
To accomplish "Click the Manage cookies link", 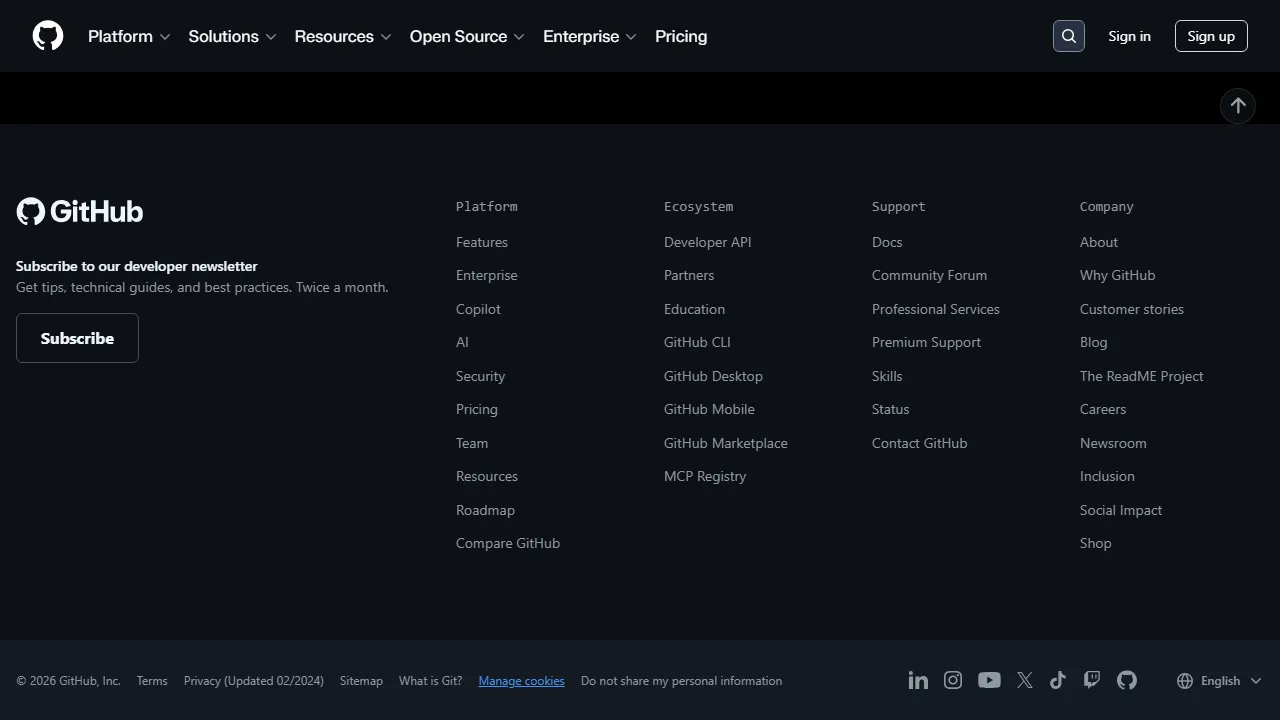I will click(x=521, y=680).
